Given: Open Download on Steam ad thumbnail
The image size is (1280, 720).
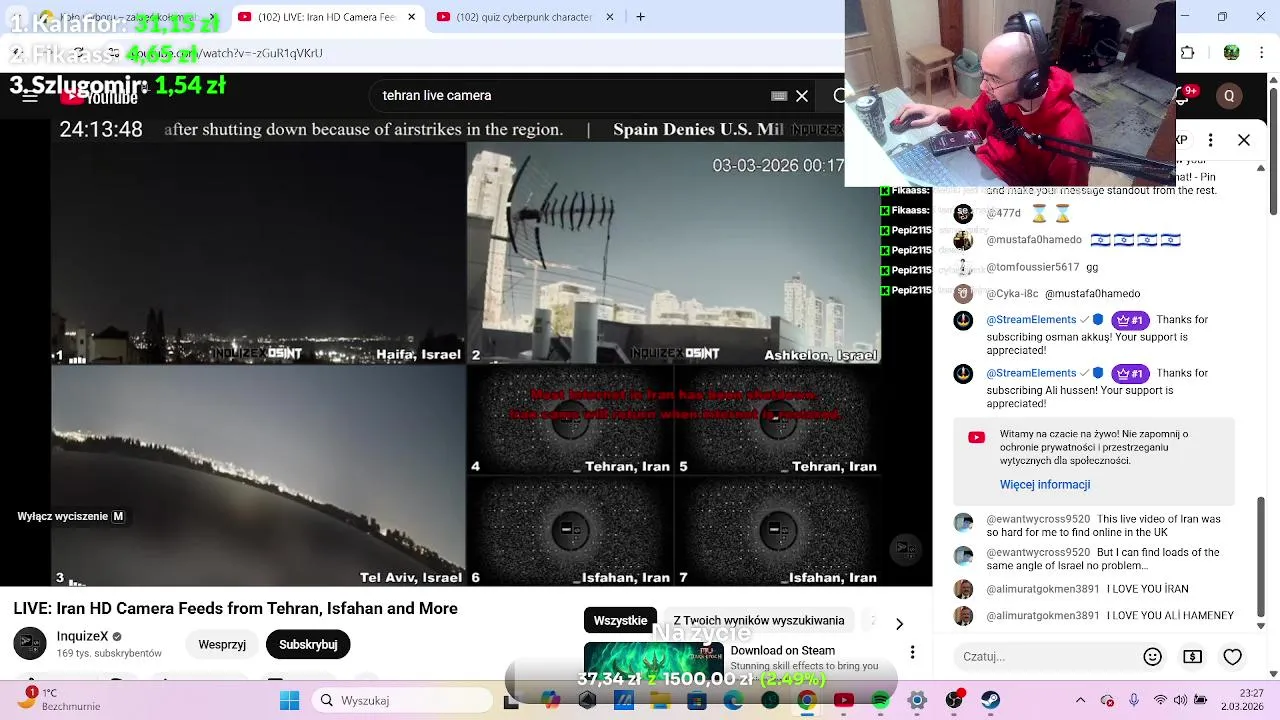Looking at the screenshot, I should (x=653, y=661).
